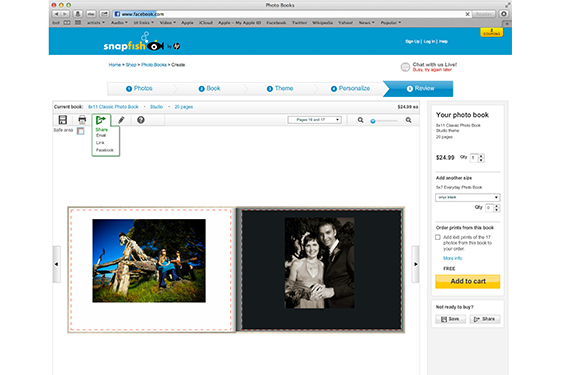Click the Home breadcrumb link
This screenshot has height=375, width=566.
[115, 65]
